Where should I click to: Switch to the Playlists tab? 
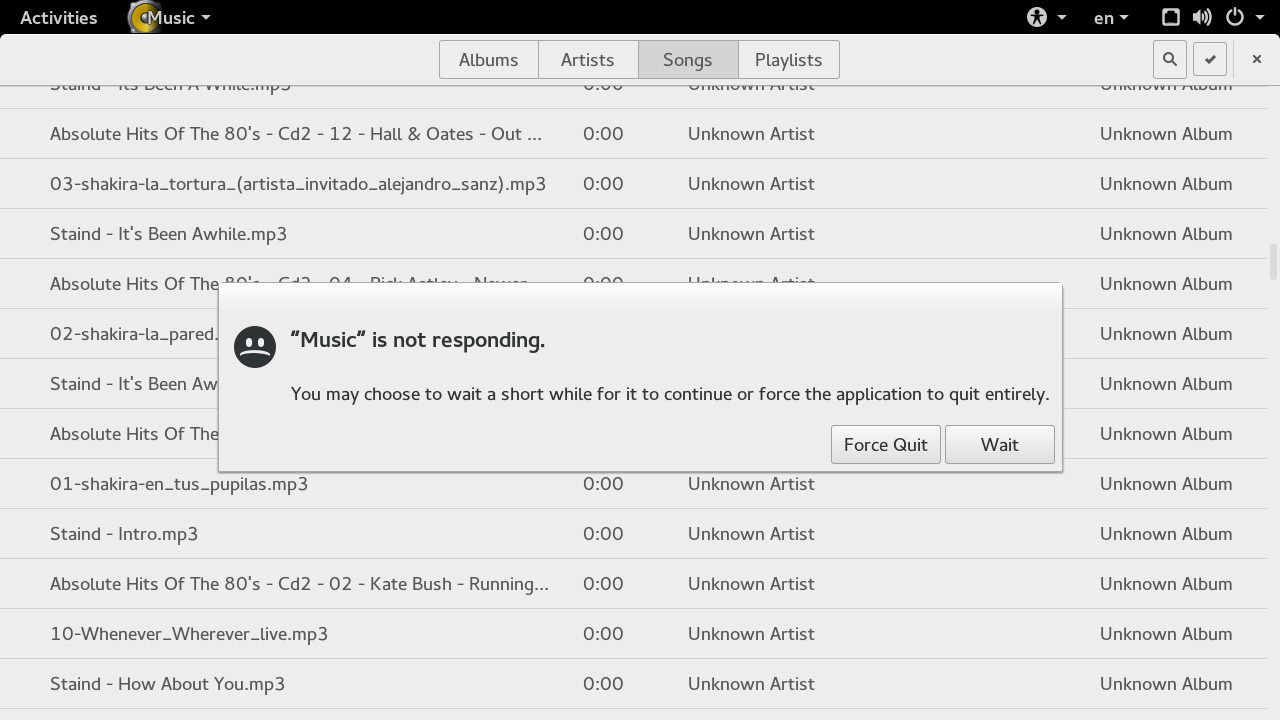coord(789,59)
